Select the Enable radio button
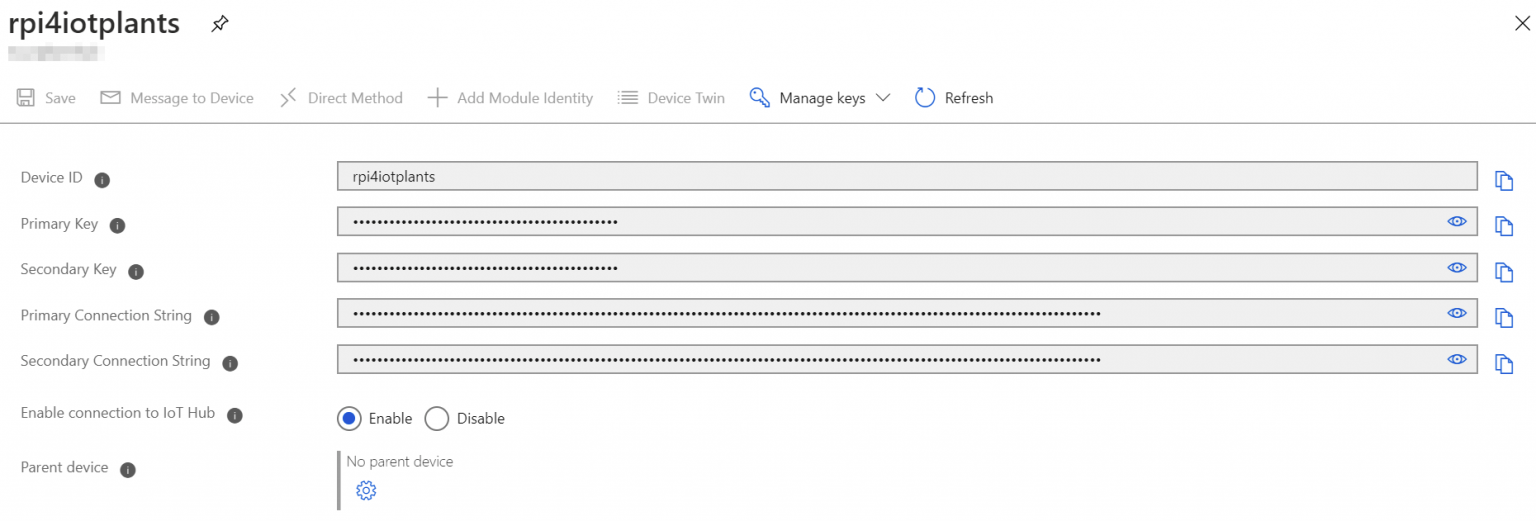This screenshot has height=521, width=1536. (x=349, y=418)
